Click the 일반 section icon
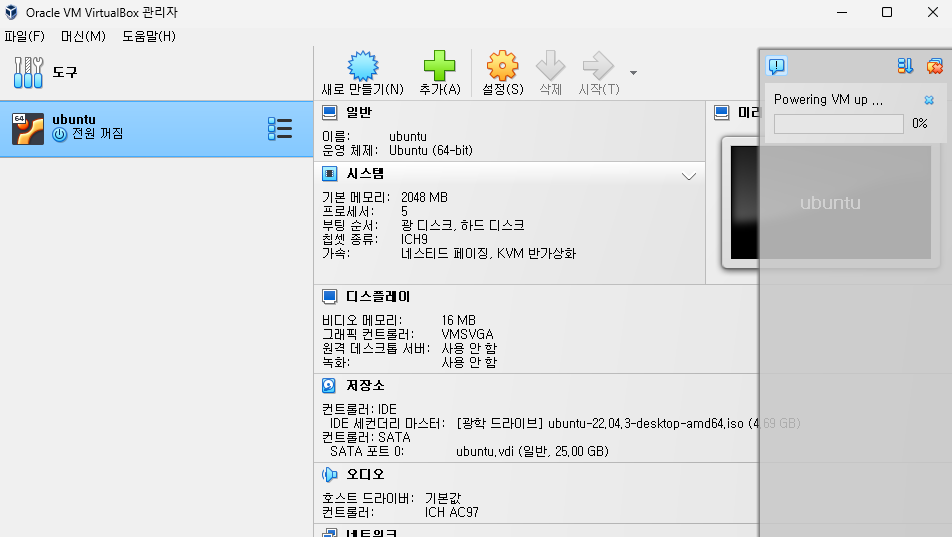Image resolution: width=952 pixels, height=537 pixels. pyautogui.click(x=330, y=112)
